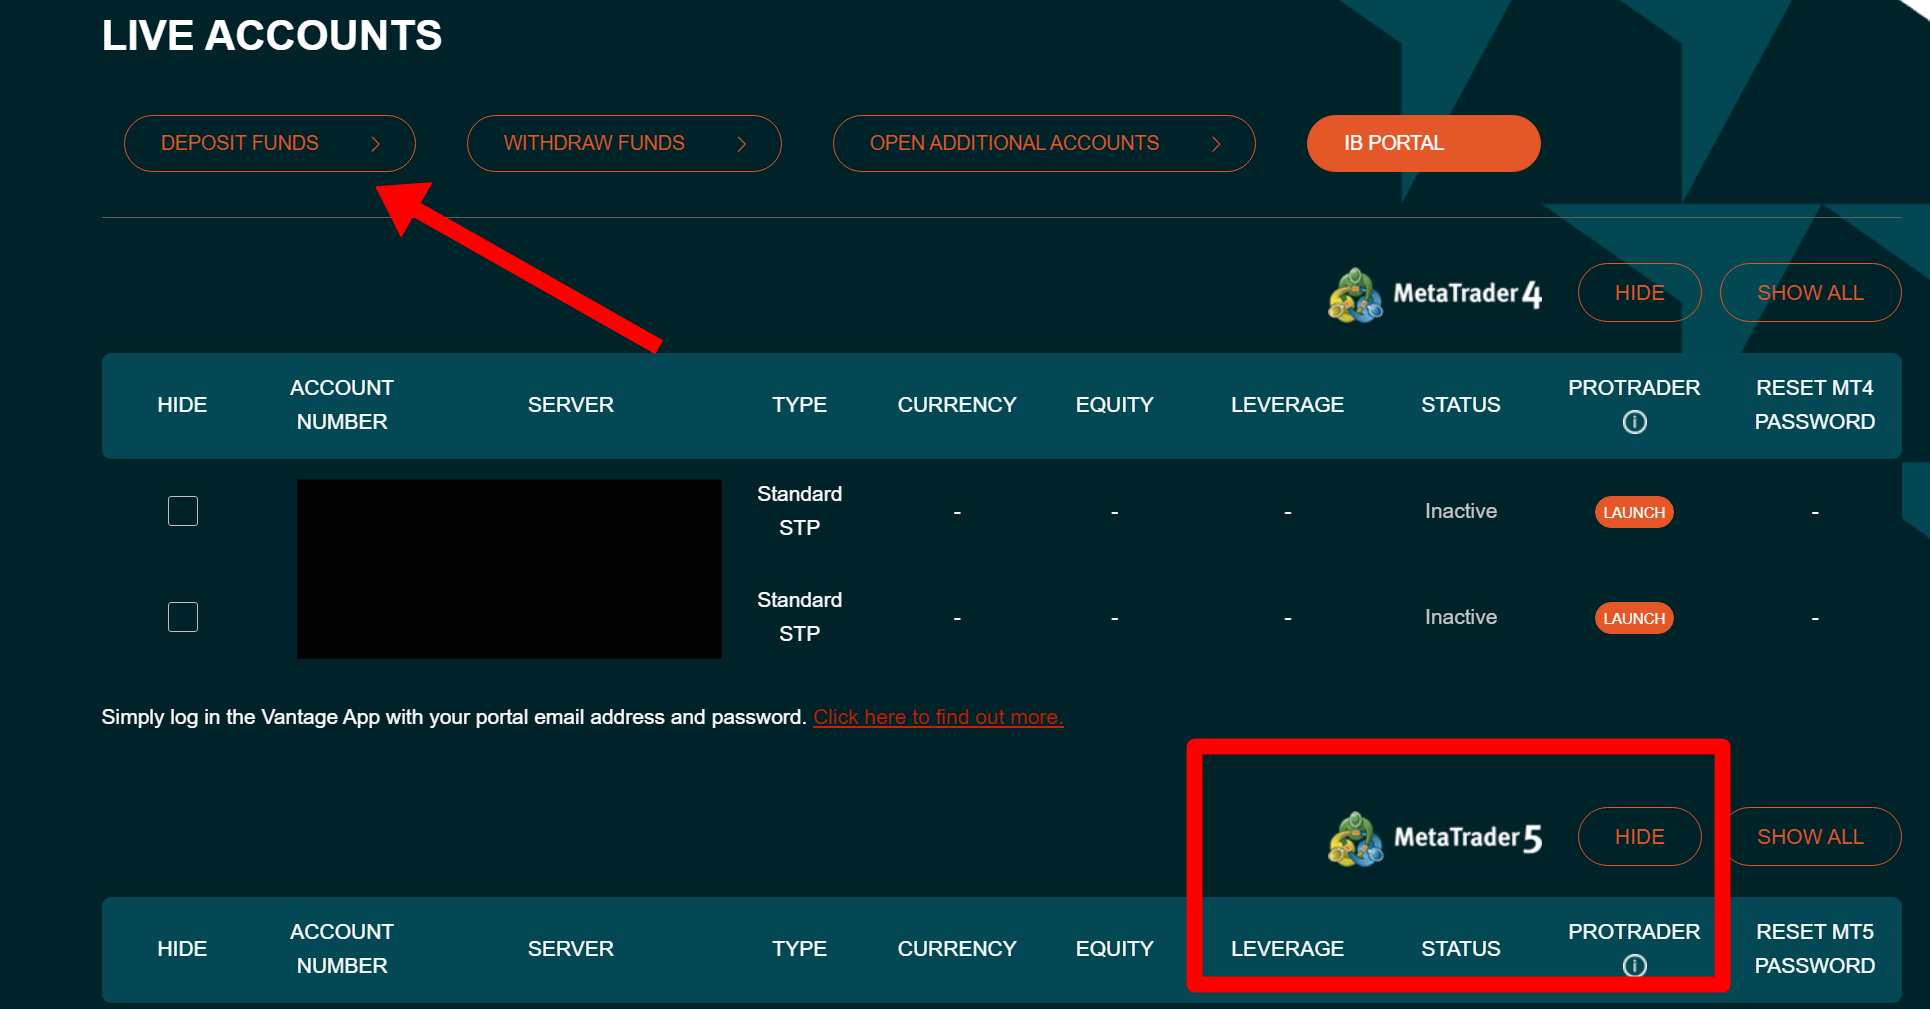Hide MetaTrader 4 accounts list
This screenshot has width=1930, height=1009.
click(1639, 293)
